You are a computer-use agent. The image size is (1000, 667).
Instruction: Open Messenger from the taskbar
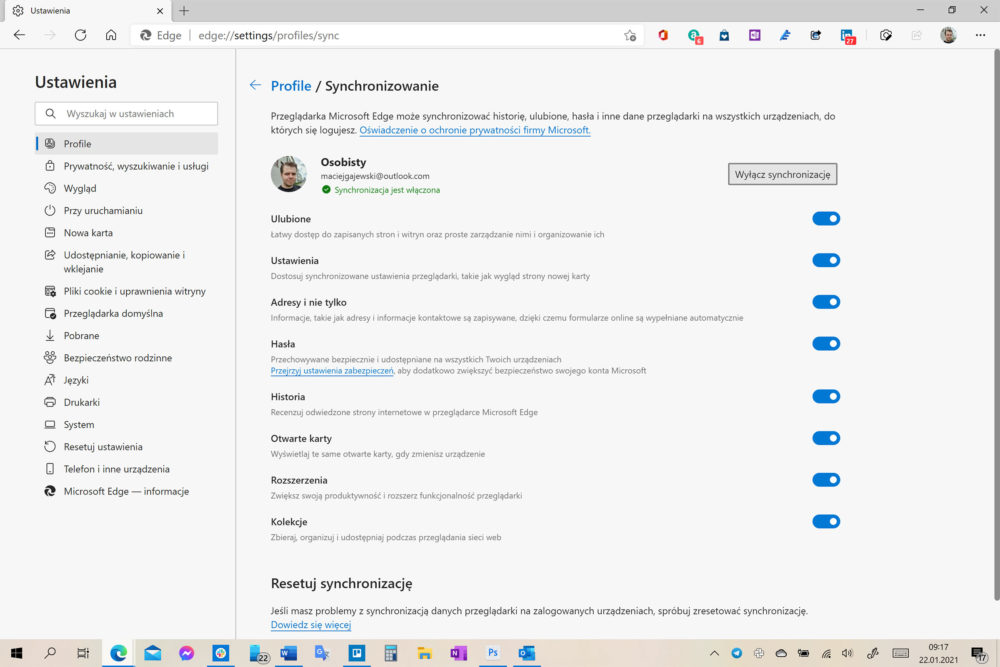tap(186, 653)
